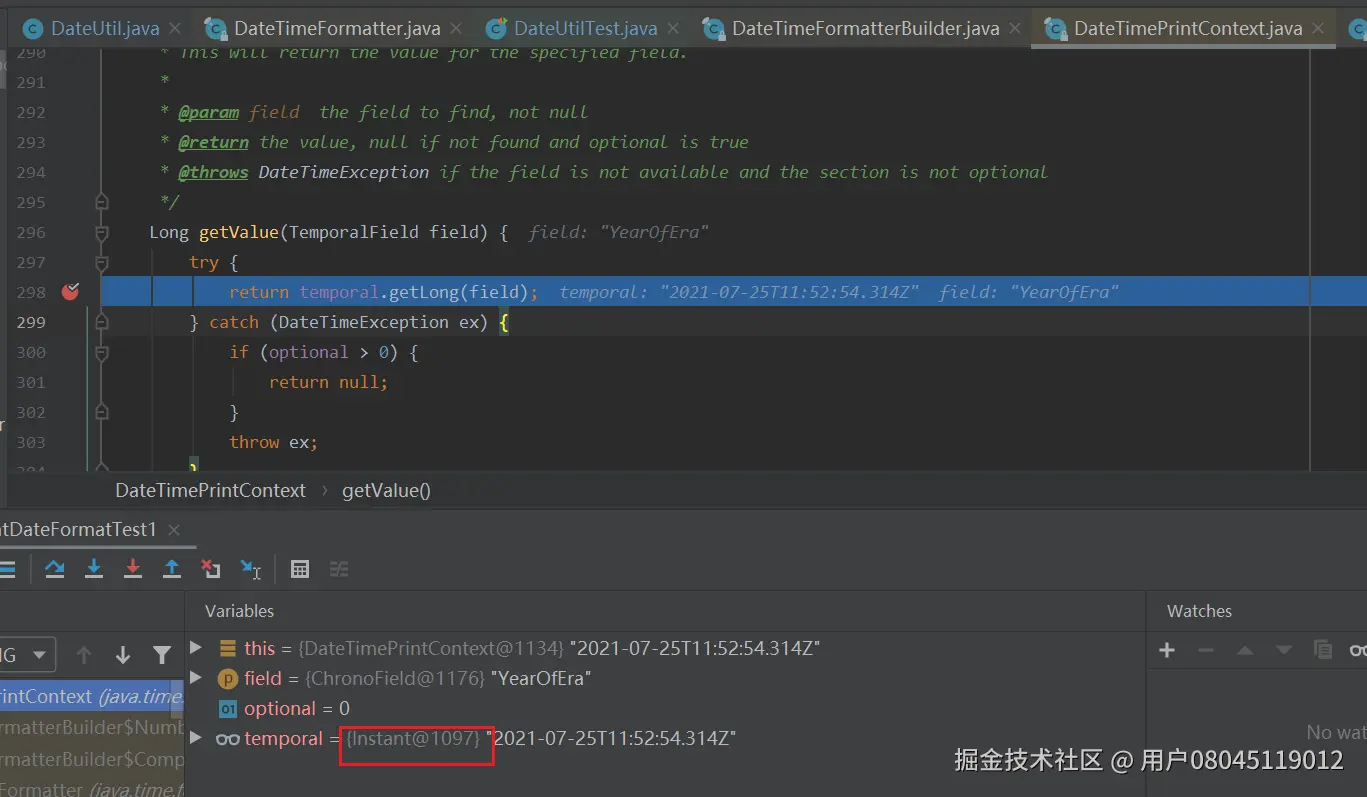Expand the 'field' variable node
Viewport: 1367px width, 797px height.
[196, 678]
